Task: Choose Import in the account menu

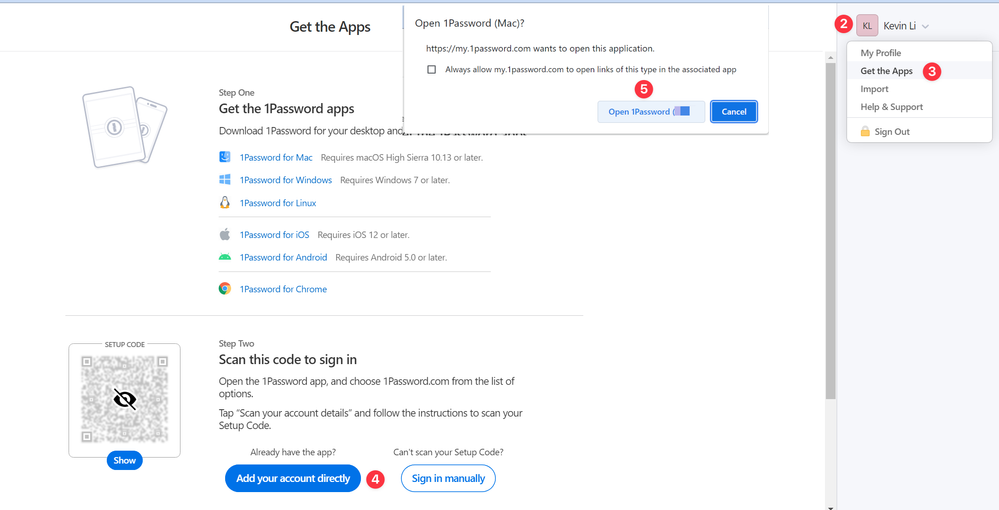Action: [x=874, y=89]
